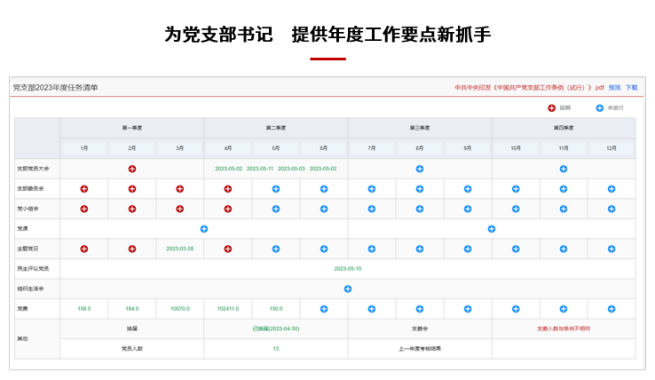655x380 pixels.
Task: Add 党小组会 record for 8月
Action: [420, 209]
